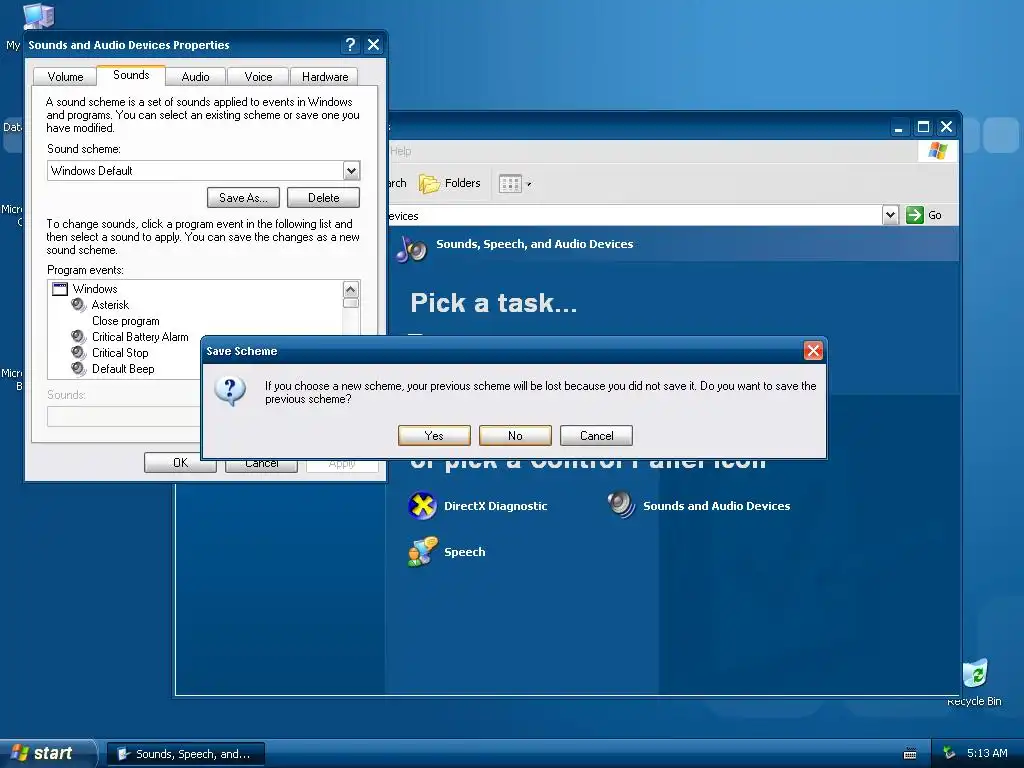1024x768 pixels.
Task: Click the help question mark in Properties title bar
Action: pyautogui.click(x=351, y=44)
